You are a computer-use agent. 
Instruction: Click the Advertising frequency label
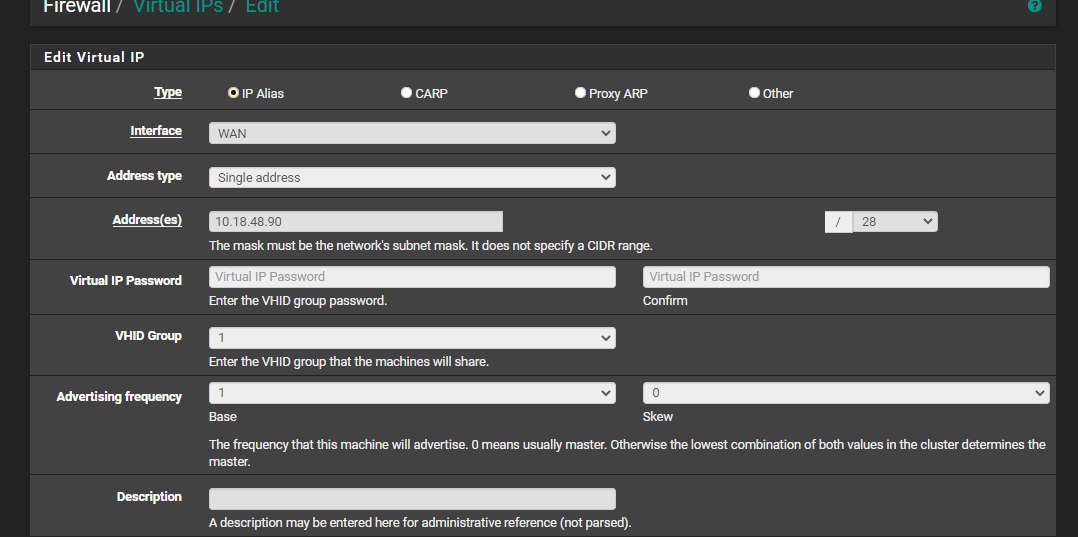119,397
